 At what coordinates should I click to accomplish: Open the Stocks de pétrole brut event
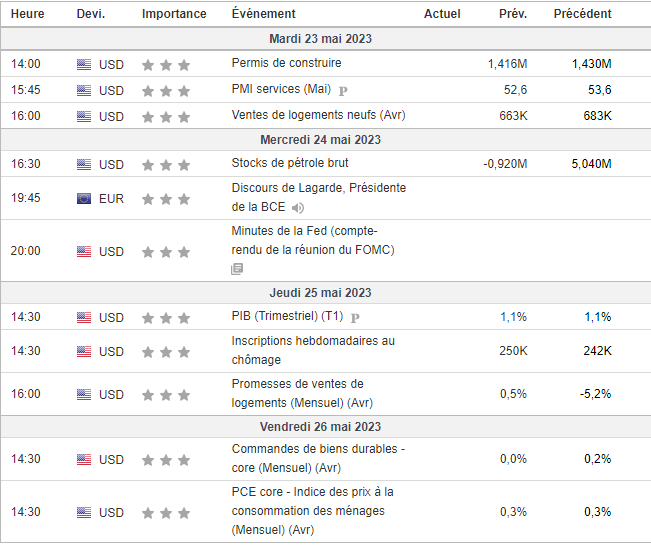290,163
